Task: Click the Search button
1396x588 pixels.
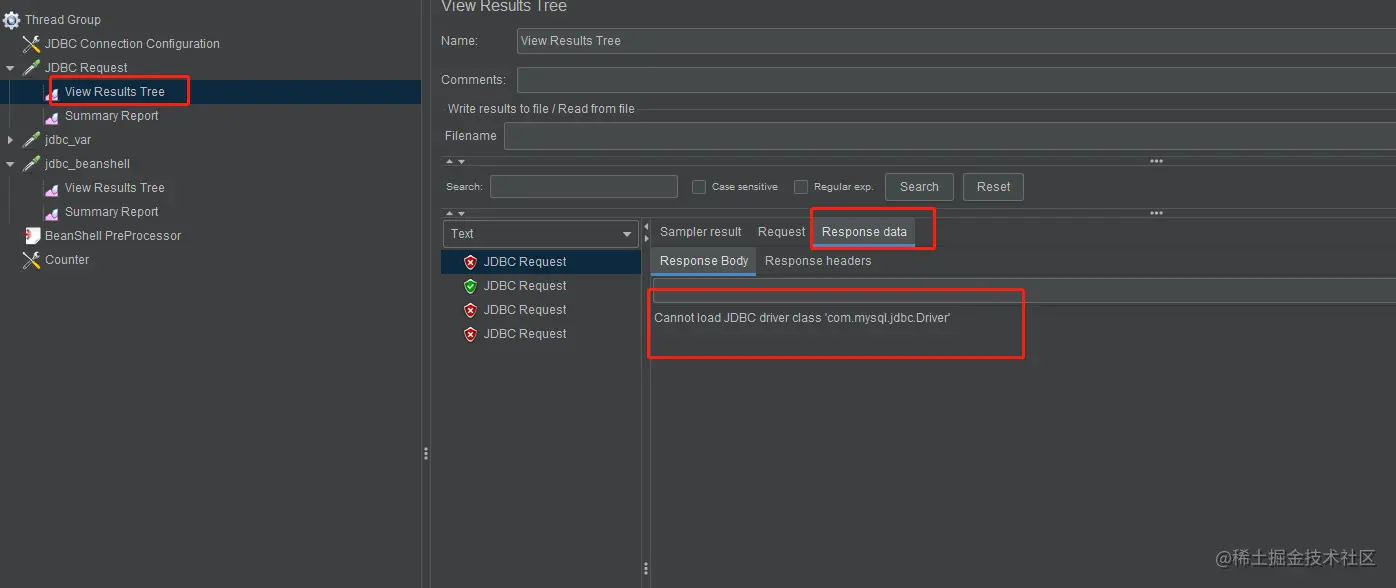Action: [919, 187]
